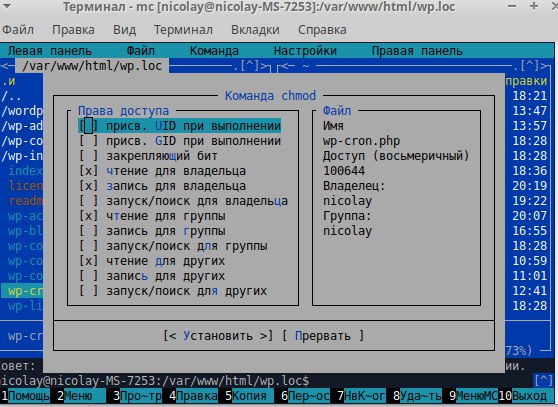Uncheck 'чтение для владельца'
558x407 pixels.
click(x=88, y=171)
